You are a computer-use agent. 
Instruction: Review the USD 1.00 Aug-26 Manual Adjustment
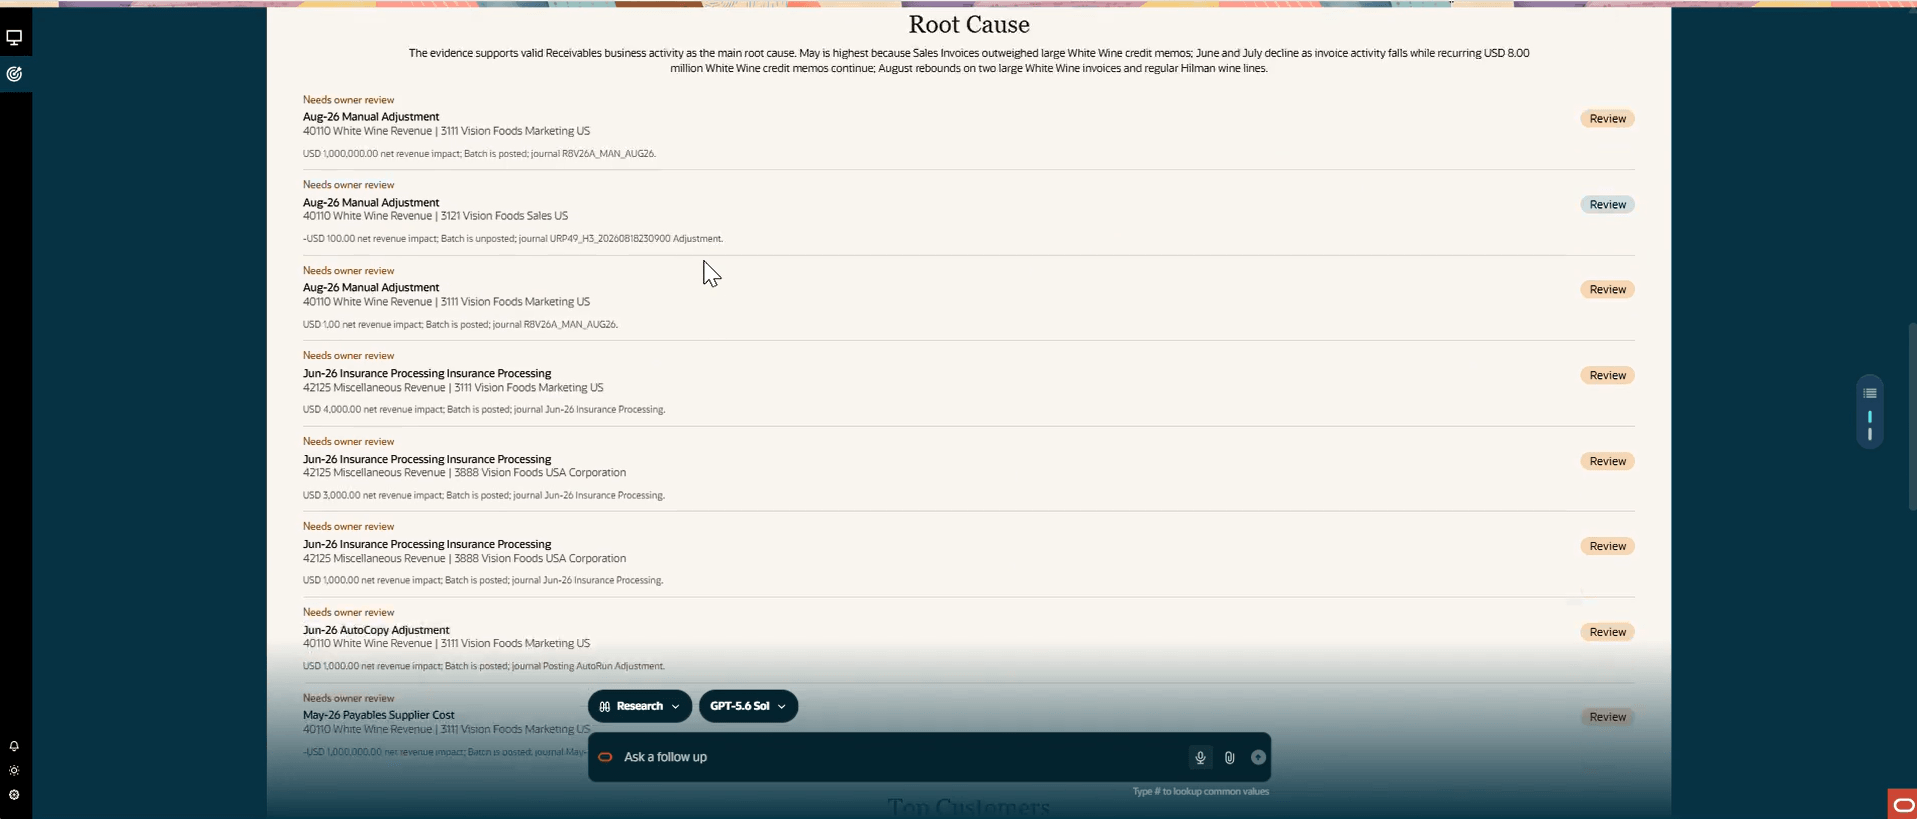(x=1607, y=289)
